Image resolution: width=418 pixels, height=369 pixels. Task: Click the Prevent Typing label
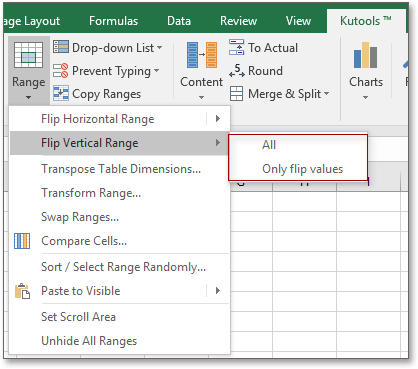[x=111, y=71]
